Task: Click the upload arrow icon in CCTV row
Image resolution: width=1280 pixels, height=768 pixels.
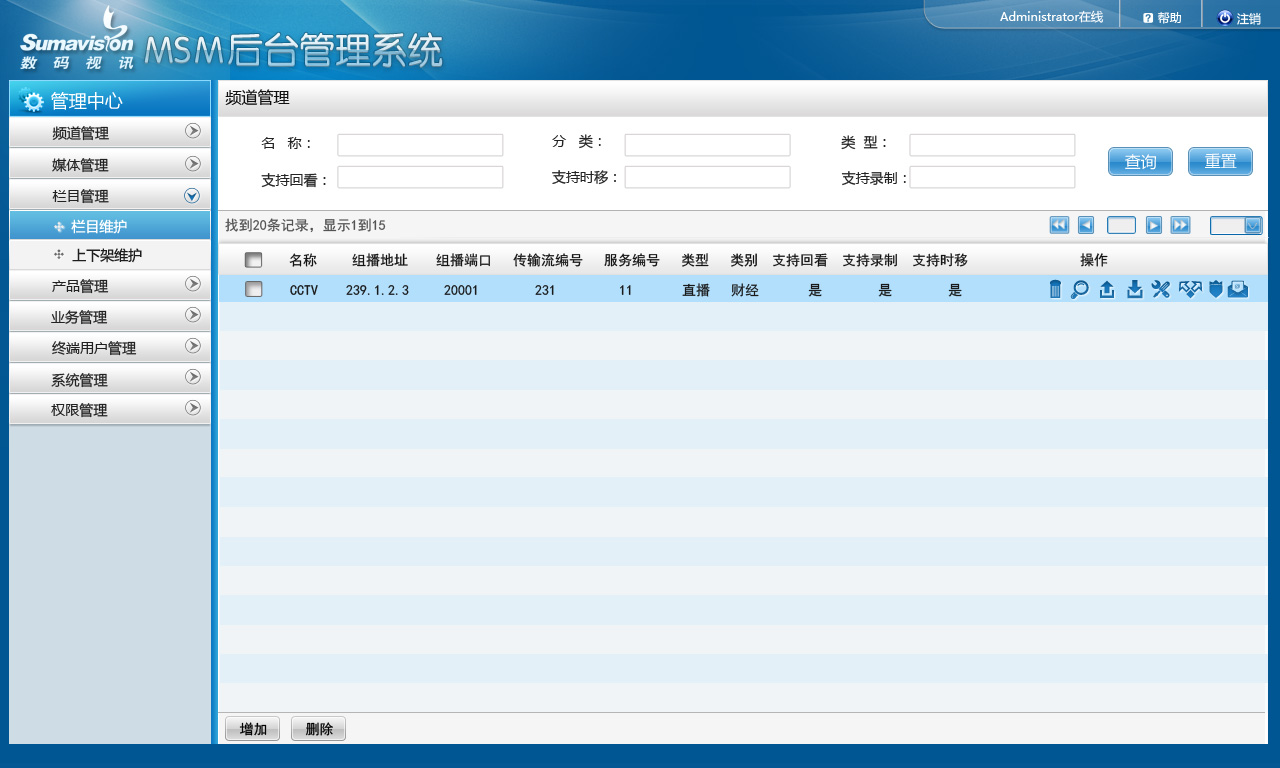Action: (x=1107, y=289)
